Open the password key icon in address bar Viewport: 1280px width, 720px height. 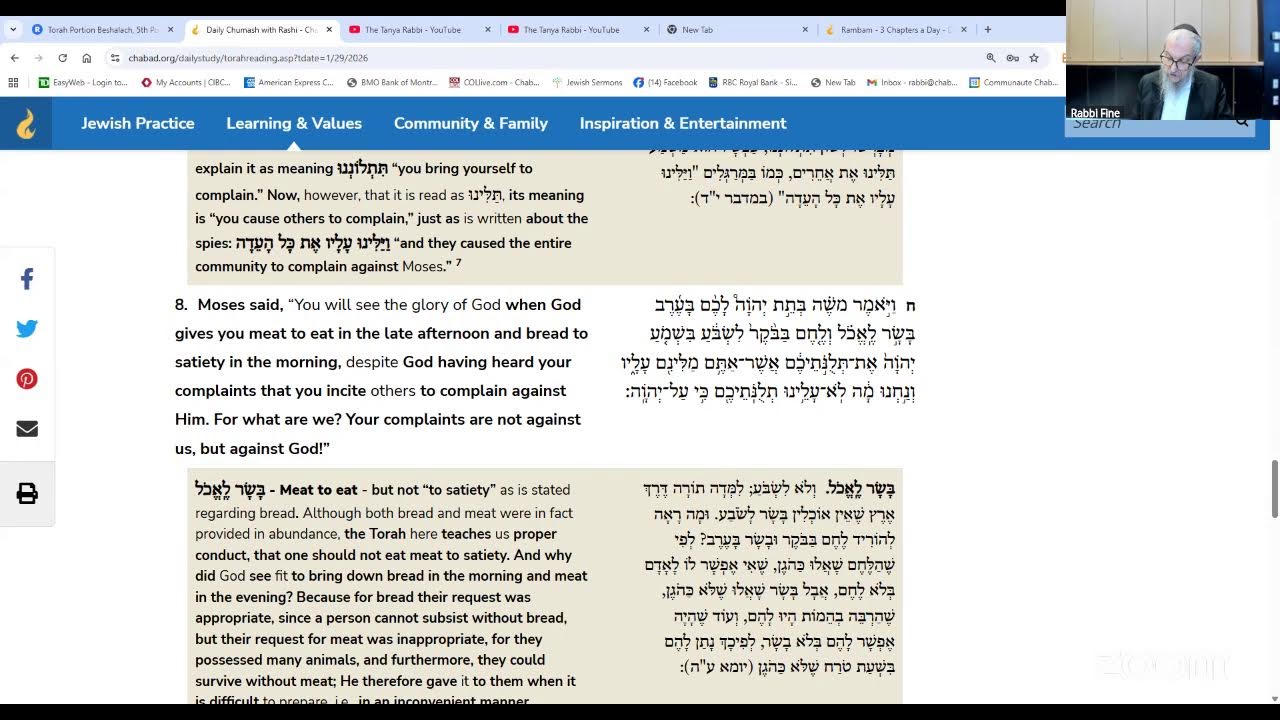pos(1012,58)
